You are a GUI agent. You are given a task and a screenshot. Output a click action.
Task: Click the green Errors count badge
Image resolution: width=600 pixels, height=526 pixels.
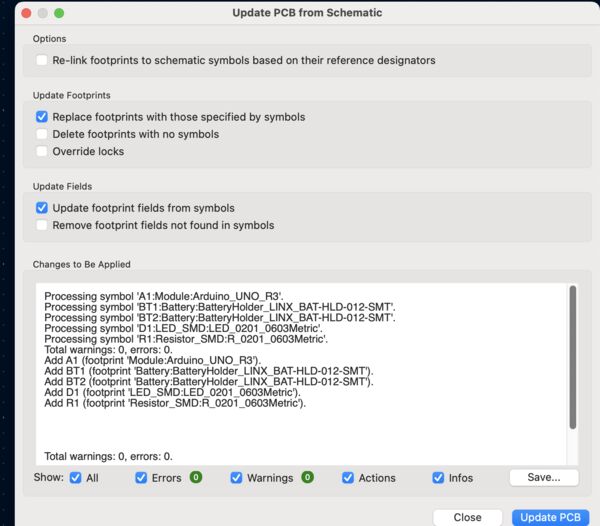(196, 478)
